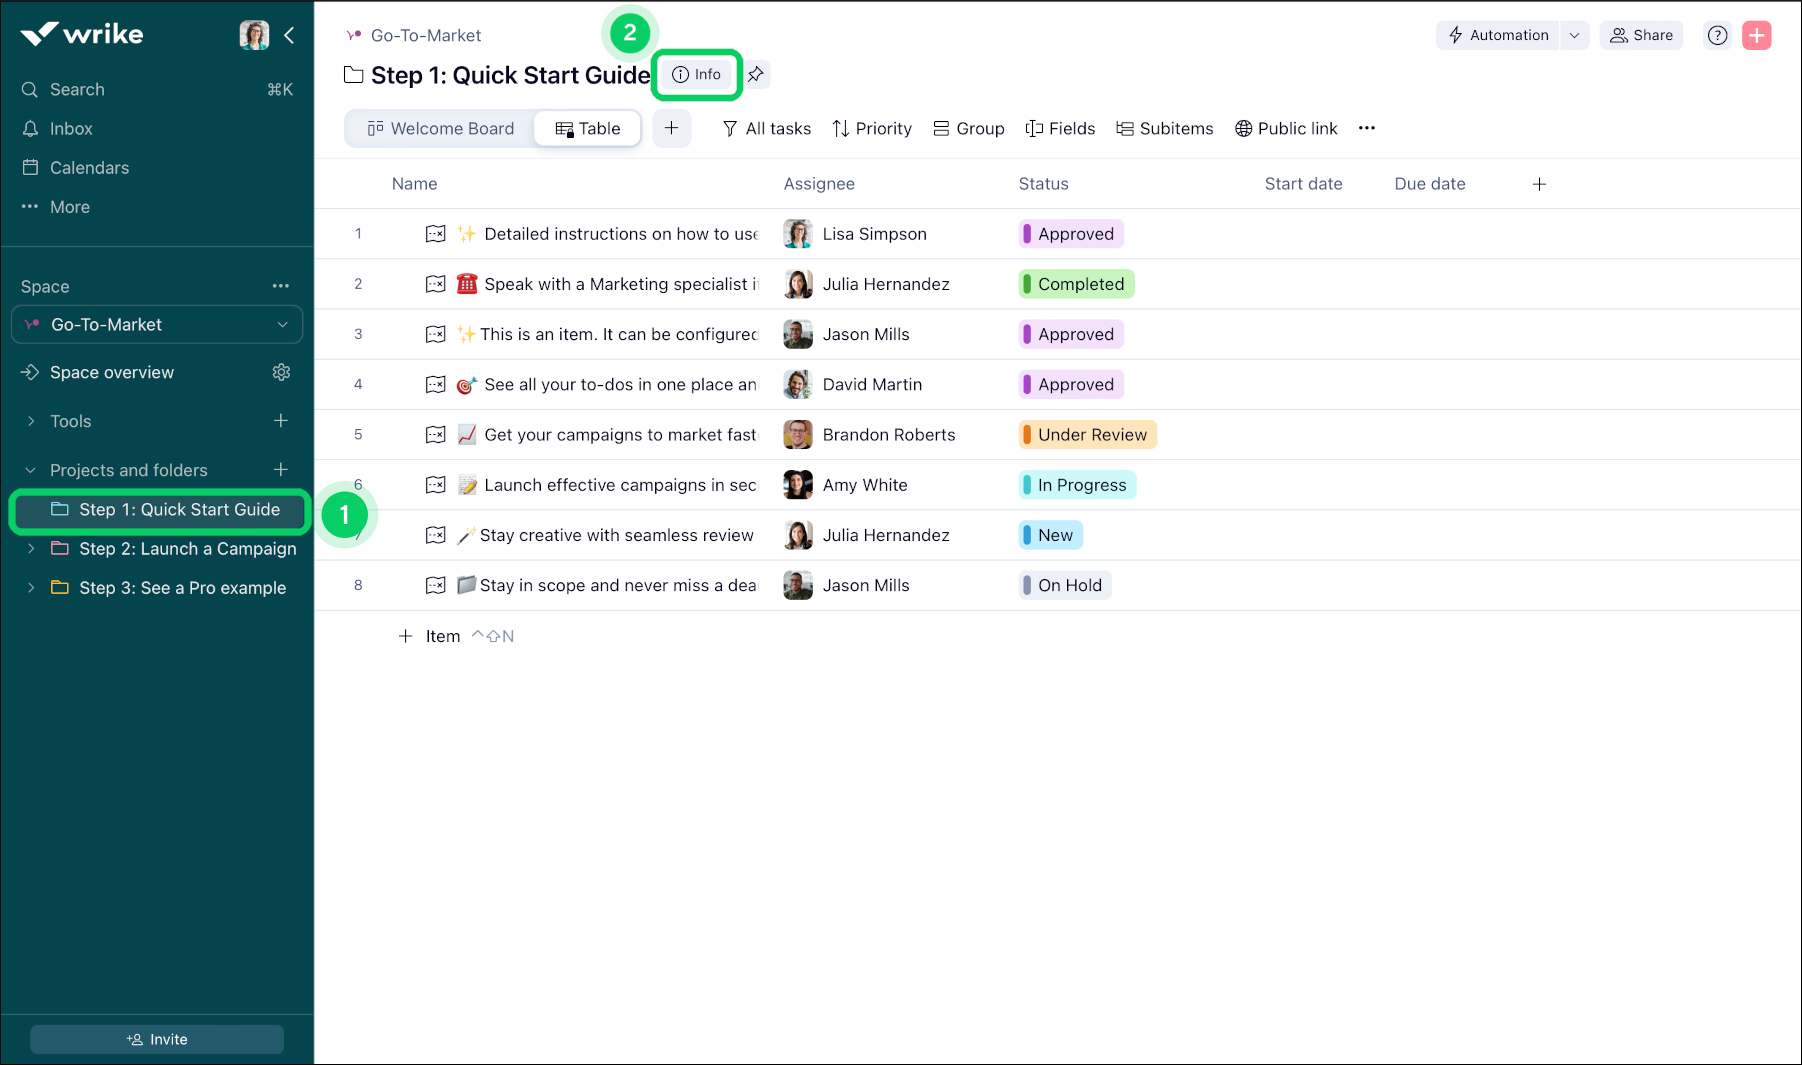
Task: Click the Share button
Action: (x=1641, y=35)
